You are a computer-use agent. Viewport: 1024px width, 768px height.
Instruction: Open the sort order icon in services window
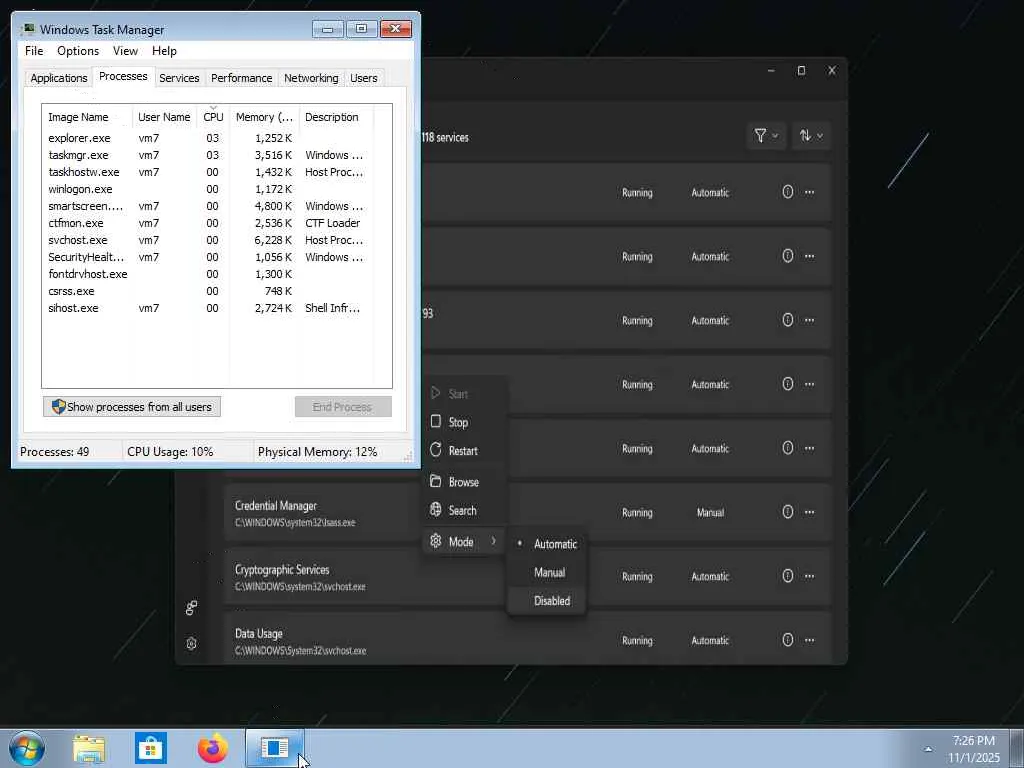click(x=811, y=136)
